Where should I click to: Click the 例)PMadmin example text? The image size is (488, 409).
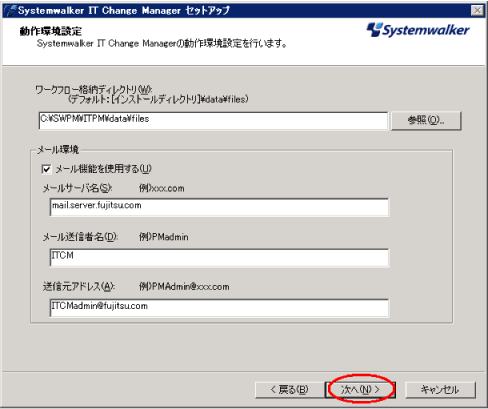pyautogui.click(x=164, y=237)
